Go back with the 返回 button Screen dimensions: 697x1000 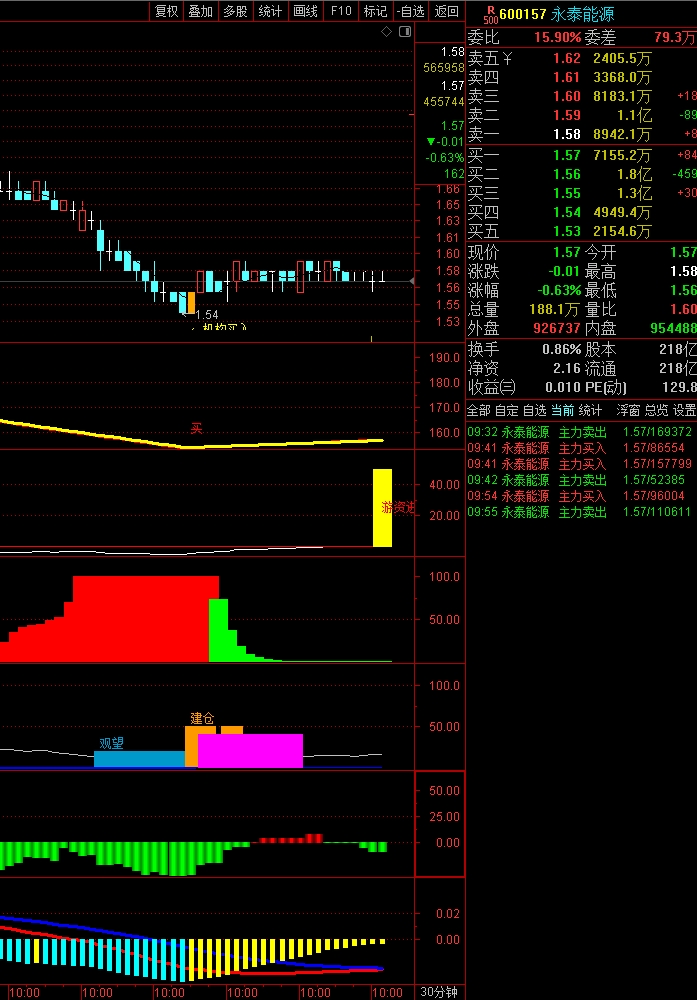446,11
